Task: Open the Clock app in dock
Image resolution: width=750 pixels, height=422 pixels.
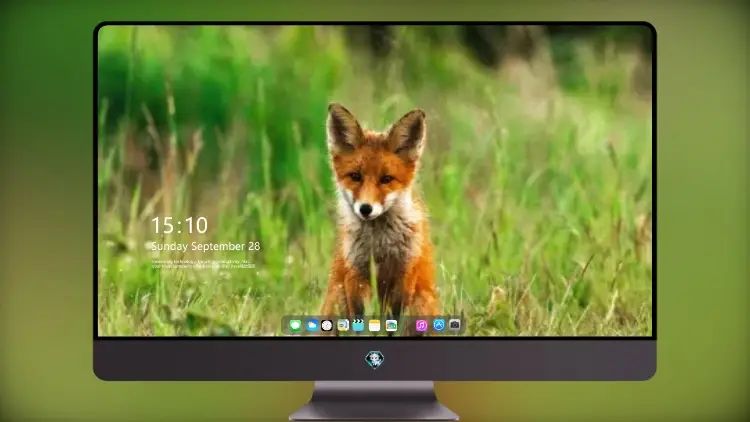Action: pos(327,326)
